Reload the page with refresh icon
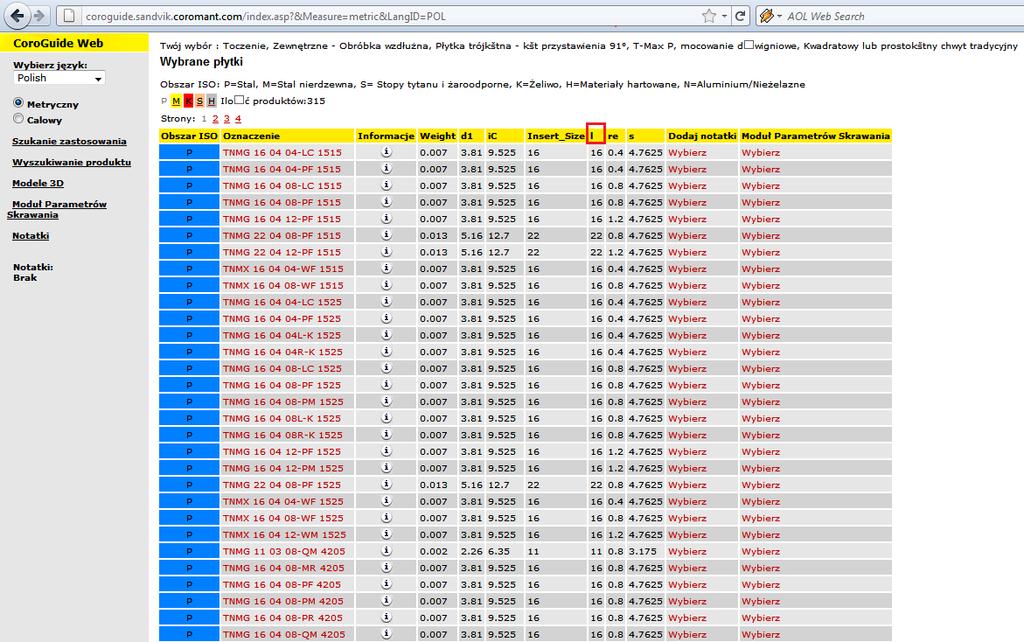 740,16
